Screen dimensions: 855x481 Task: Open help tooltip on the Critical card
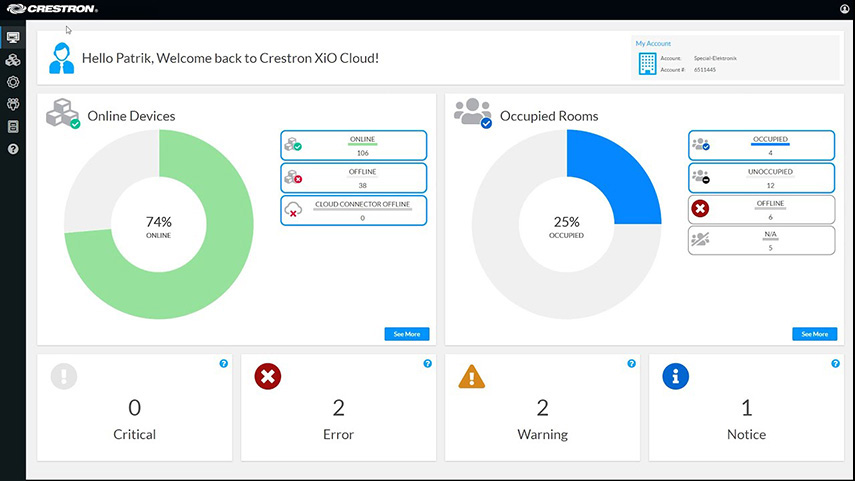pos(224,364)
